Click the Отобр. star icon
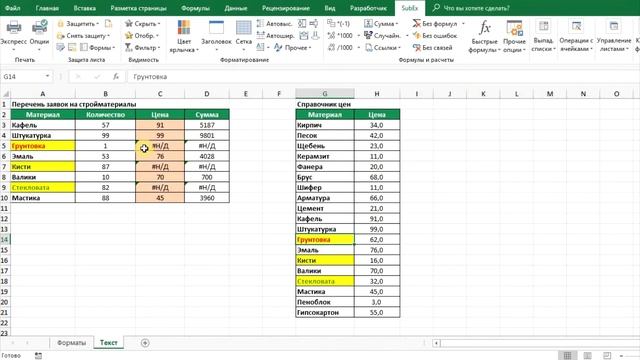The image size is (640, 360). coord(129,36)
